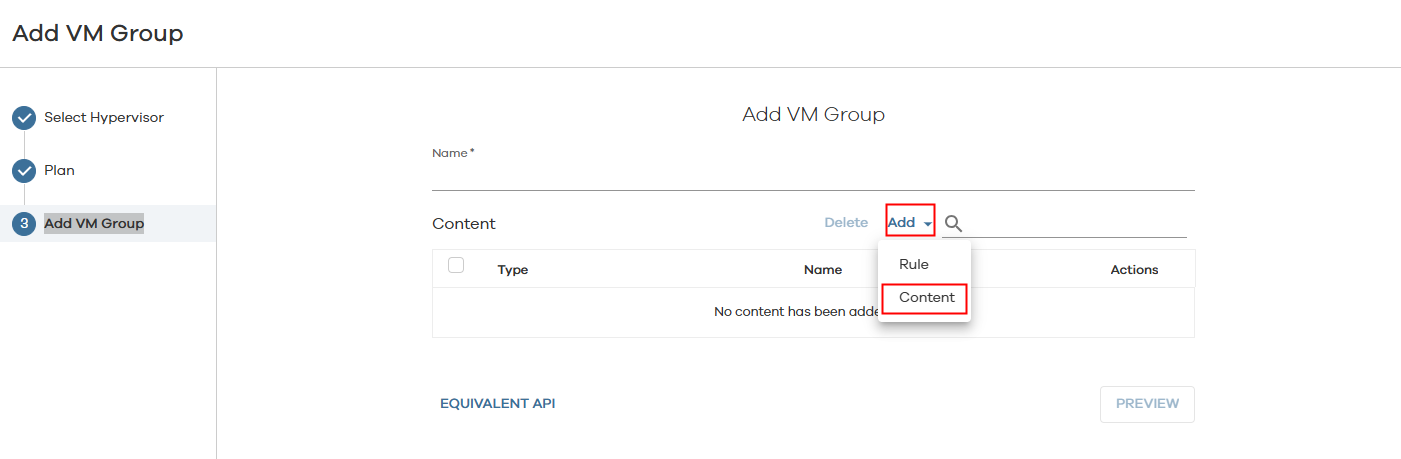Image resolution: width=1401 pixels, height=459 pixels.
Task: Focus the Name text field
Action: [812, 177]
